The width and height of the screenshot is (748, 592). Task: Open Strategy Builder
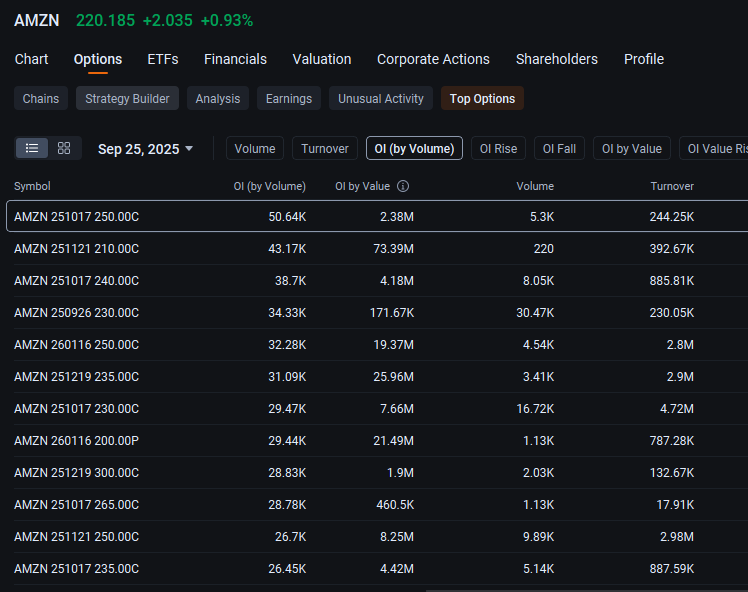click(127, 98)
